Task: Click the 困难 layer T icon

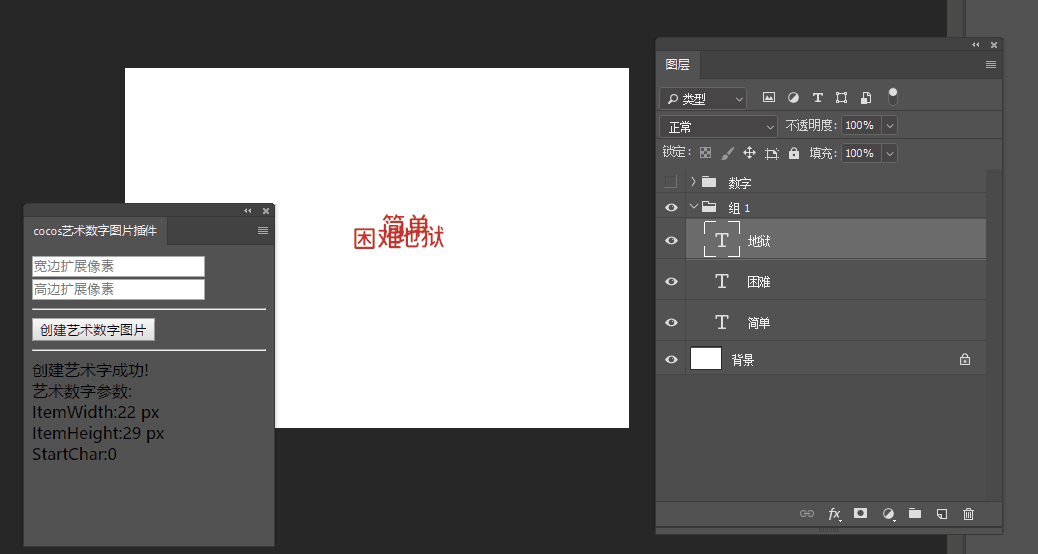Action: point(722,281)
